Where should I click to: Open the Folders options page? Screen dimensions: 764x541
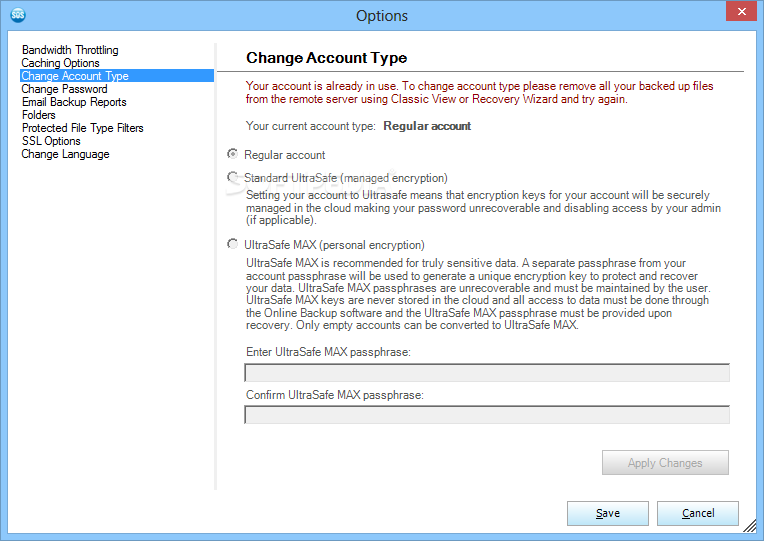pos(38,115)
